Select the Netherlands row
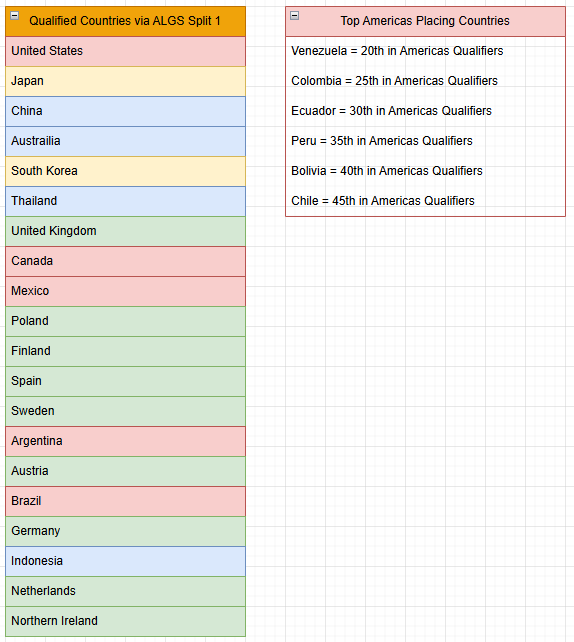The image size is (574, 642). (125, 591)
